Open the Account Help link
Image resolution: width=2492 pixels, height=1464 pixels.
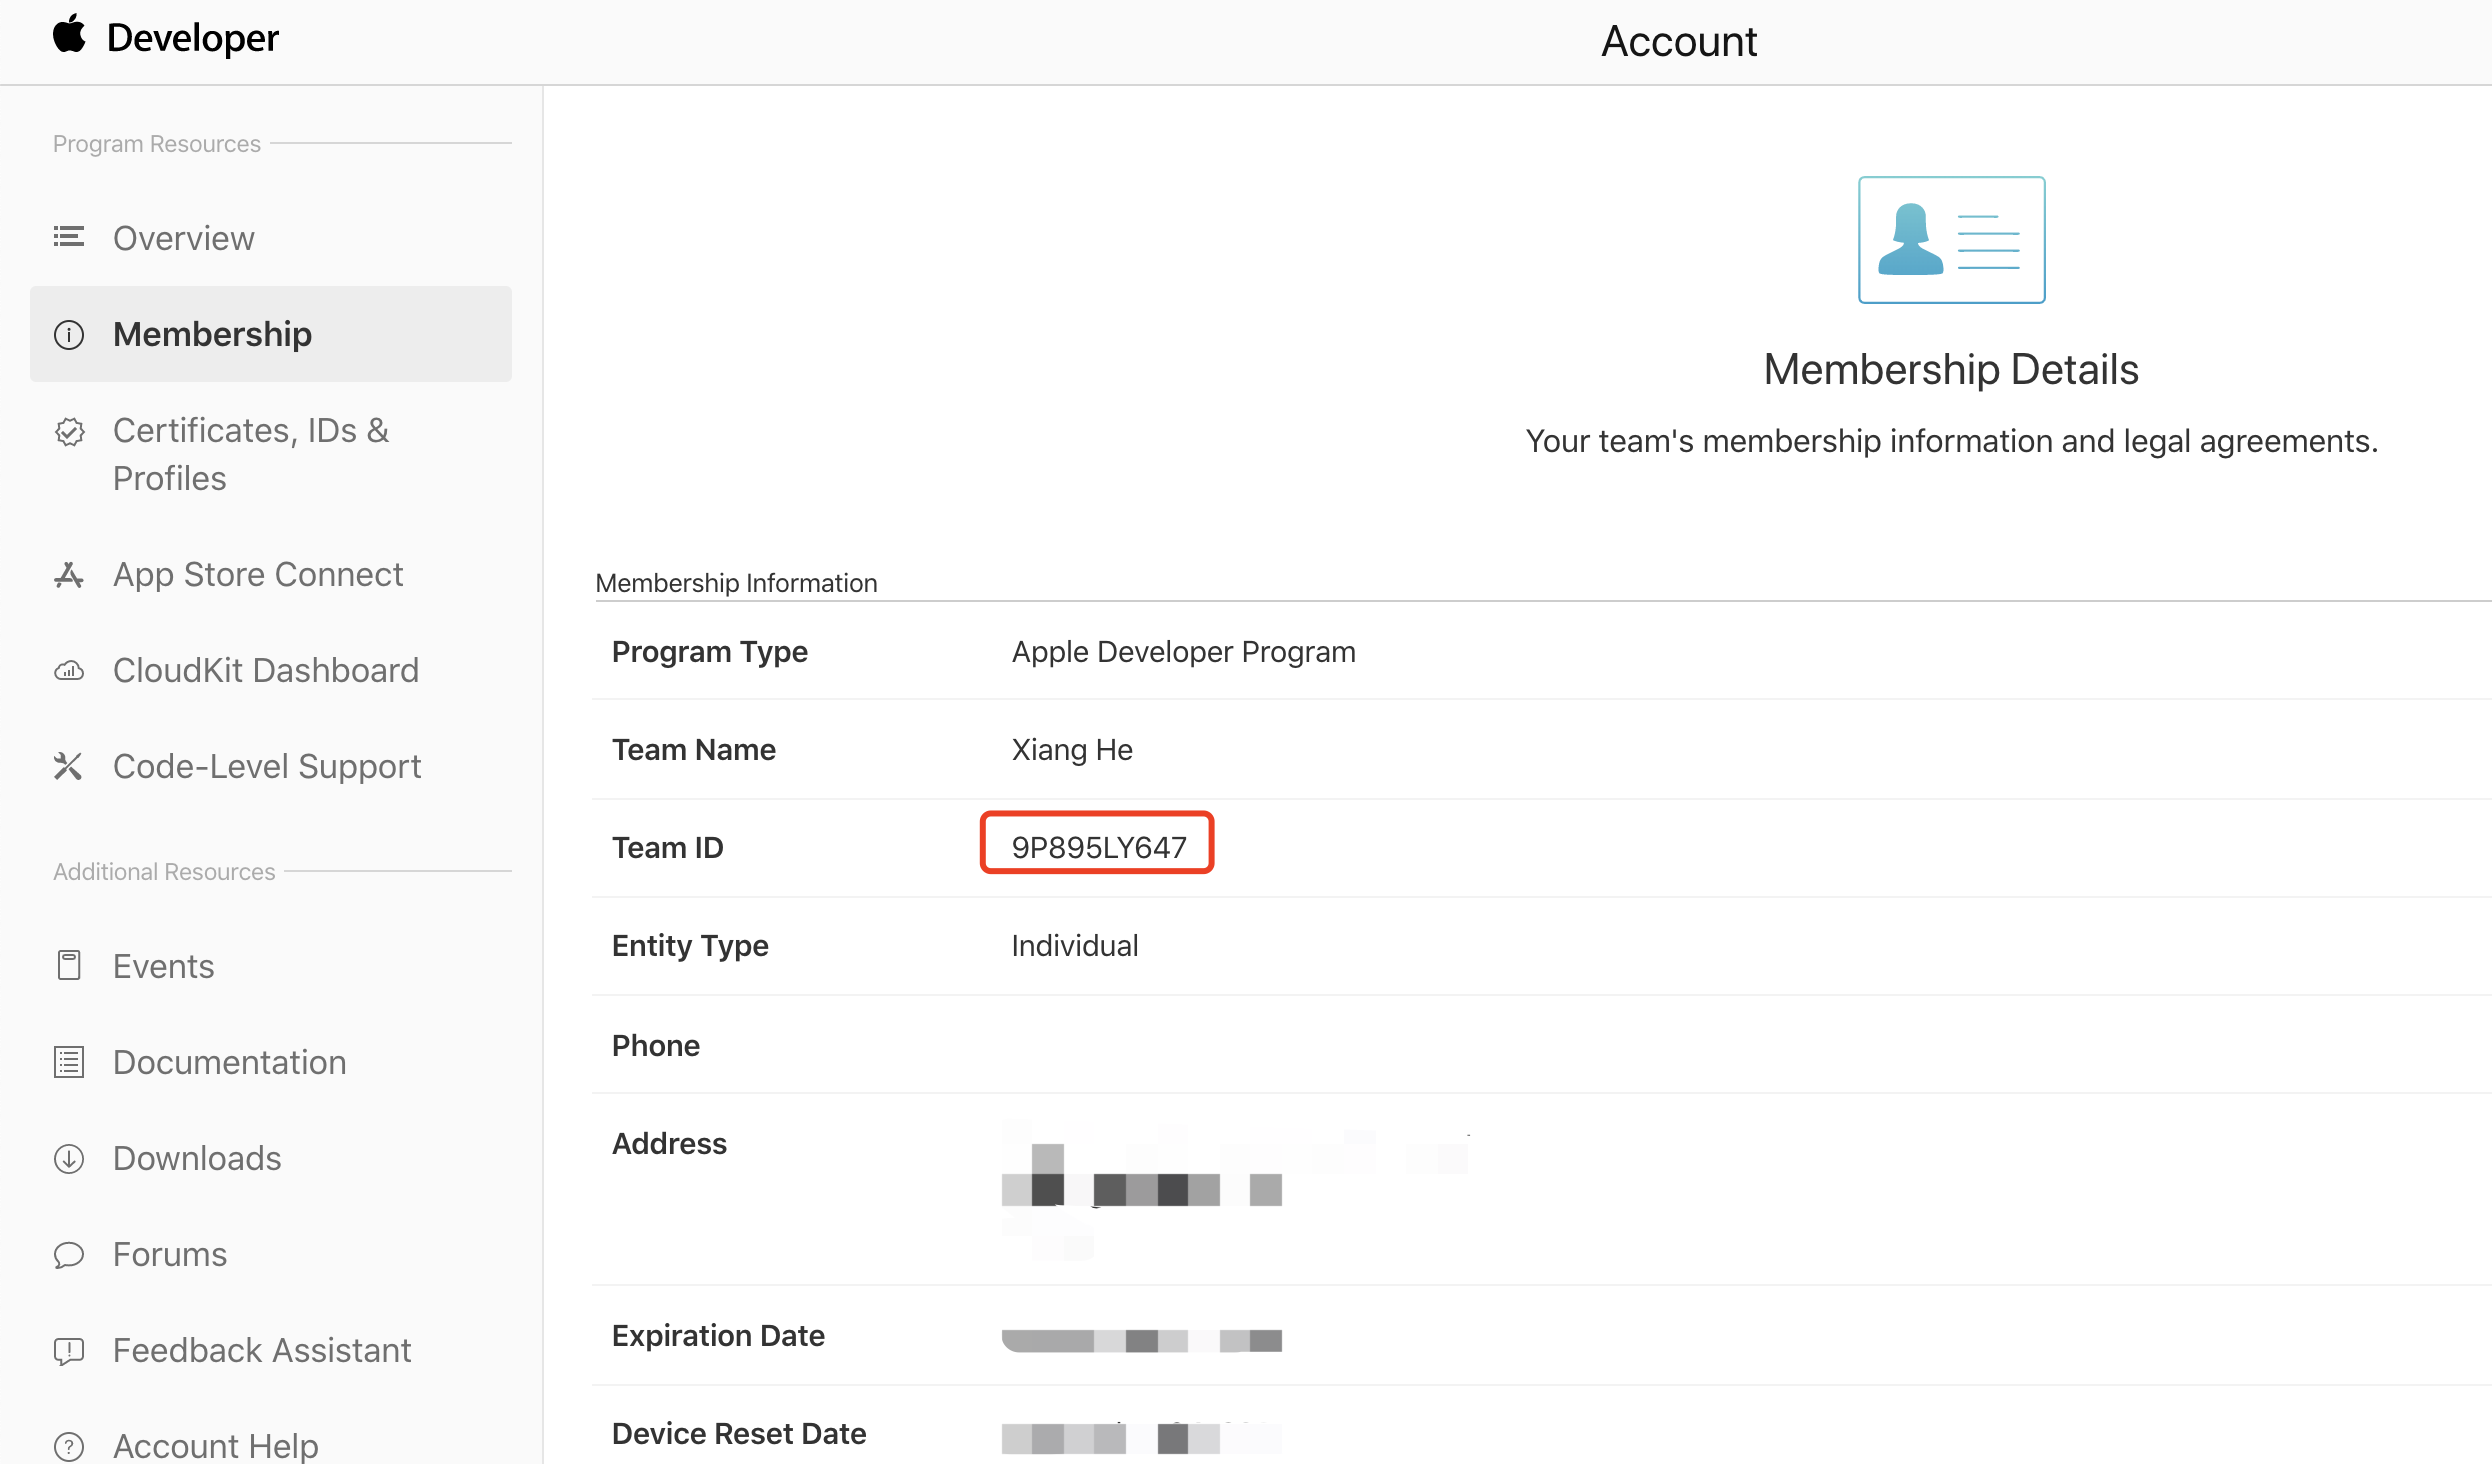[215, 1445]
